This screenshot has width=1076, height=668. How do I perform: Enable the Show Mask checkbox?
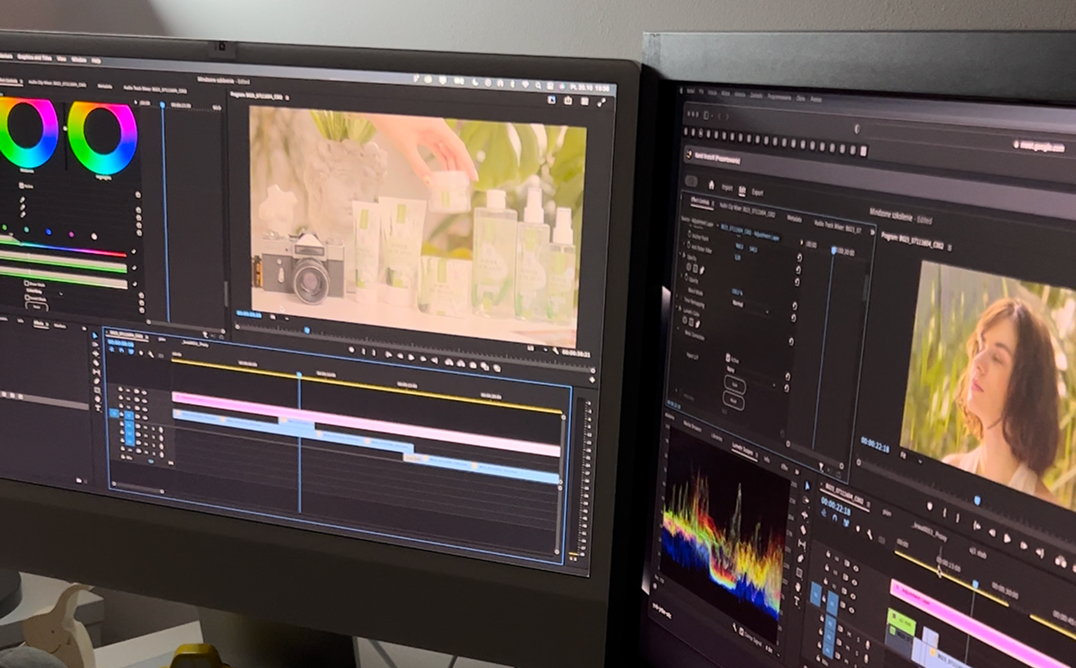[27, 284]
